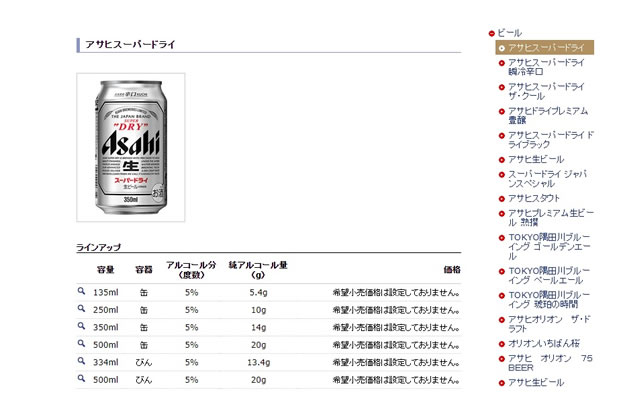Open TOKYO隅田川ブルーイング ペールエール link
Screen dimensions: 640x420
coord(549,276)
